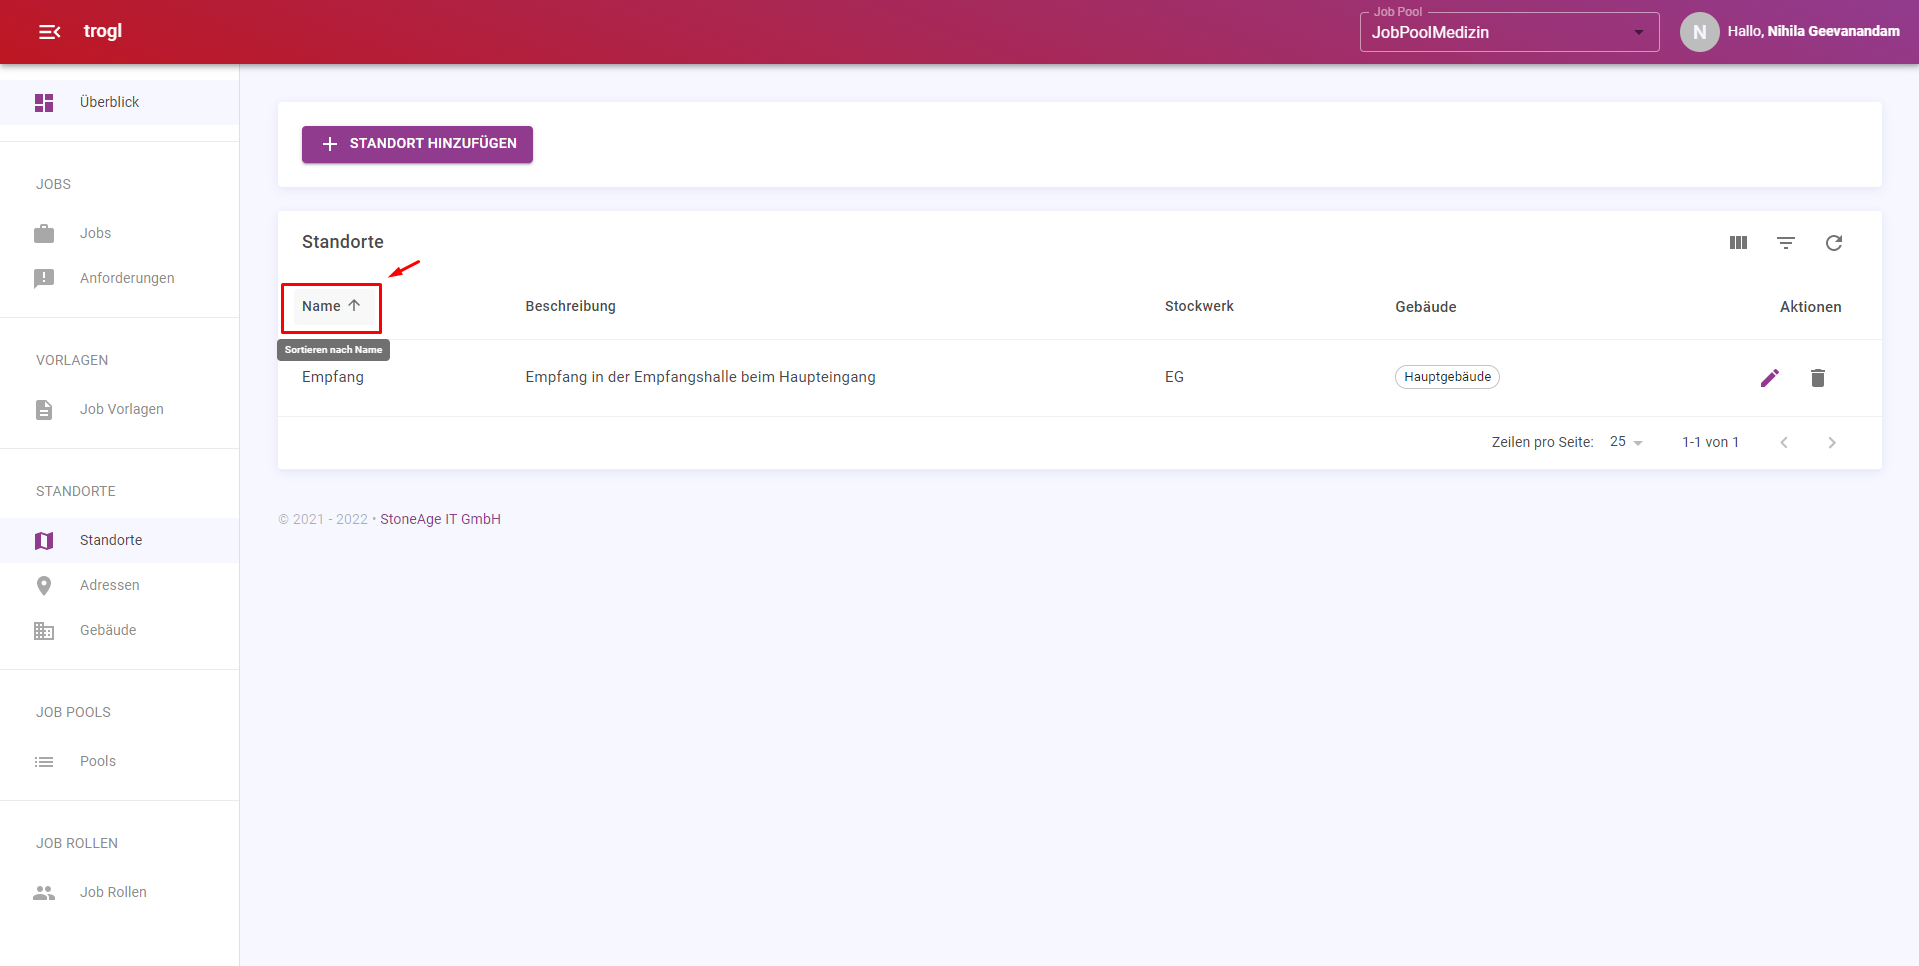The height and width of the screenshot is (966, 1919).
Task: Click the Empfang name cell
Action: click(x=333, y=377)
